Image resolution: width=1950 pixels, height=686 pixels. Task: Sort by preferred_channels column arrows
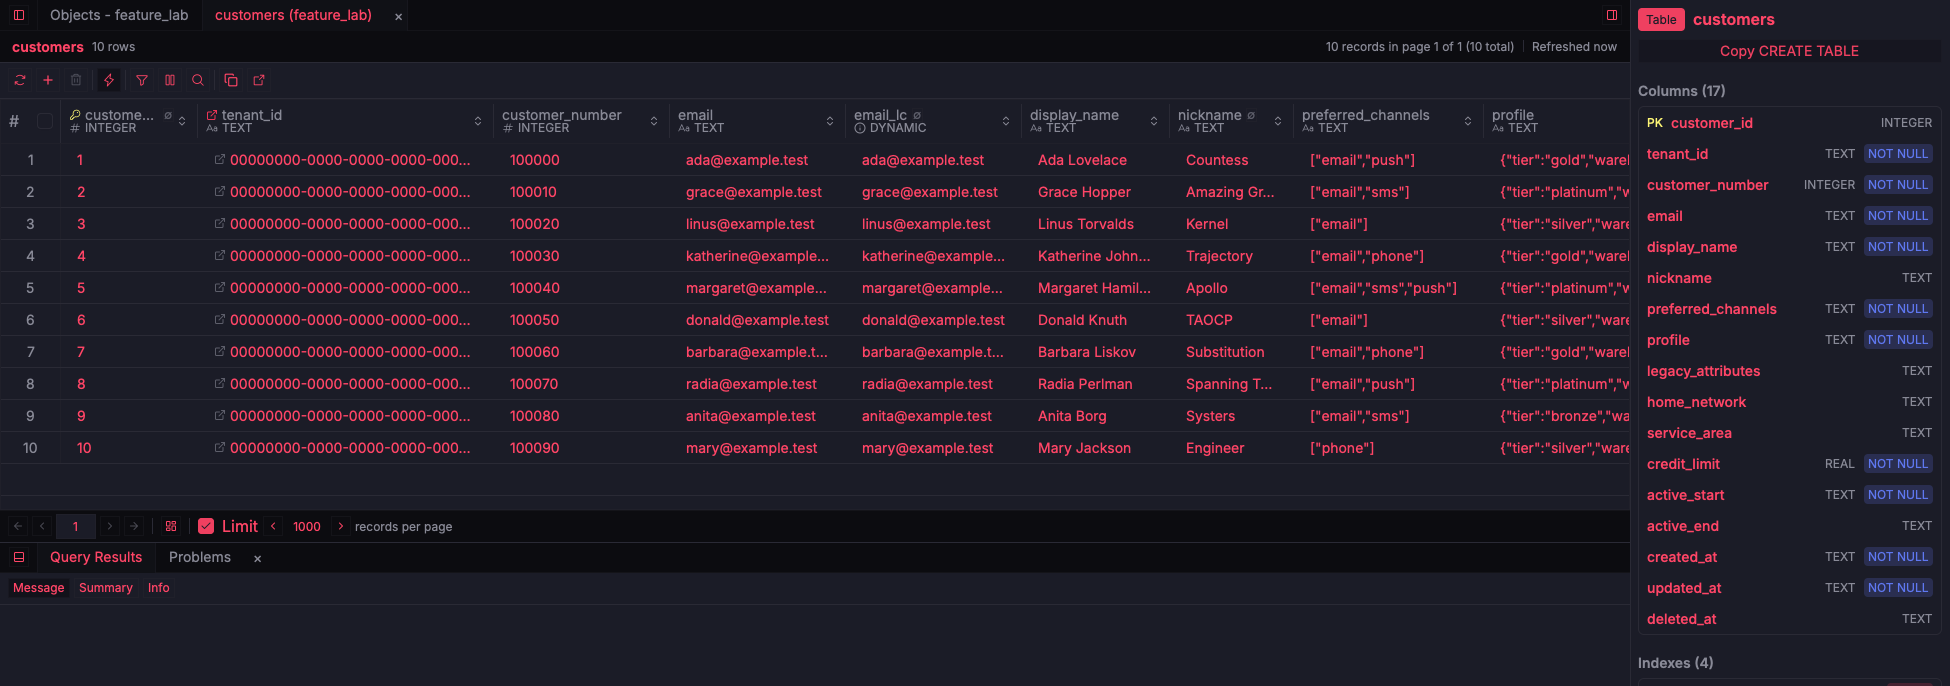pyautogui.click(x=1468, y=121)
